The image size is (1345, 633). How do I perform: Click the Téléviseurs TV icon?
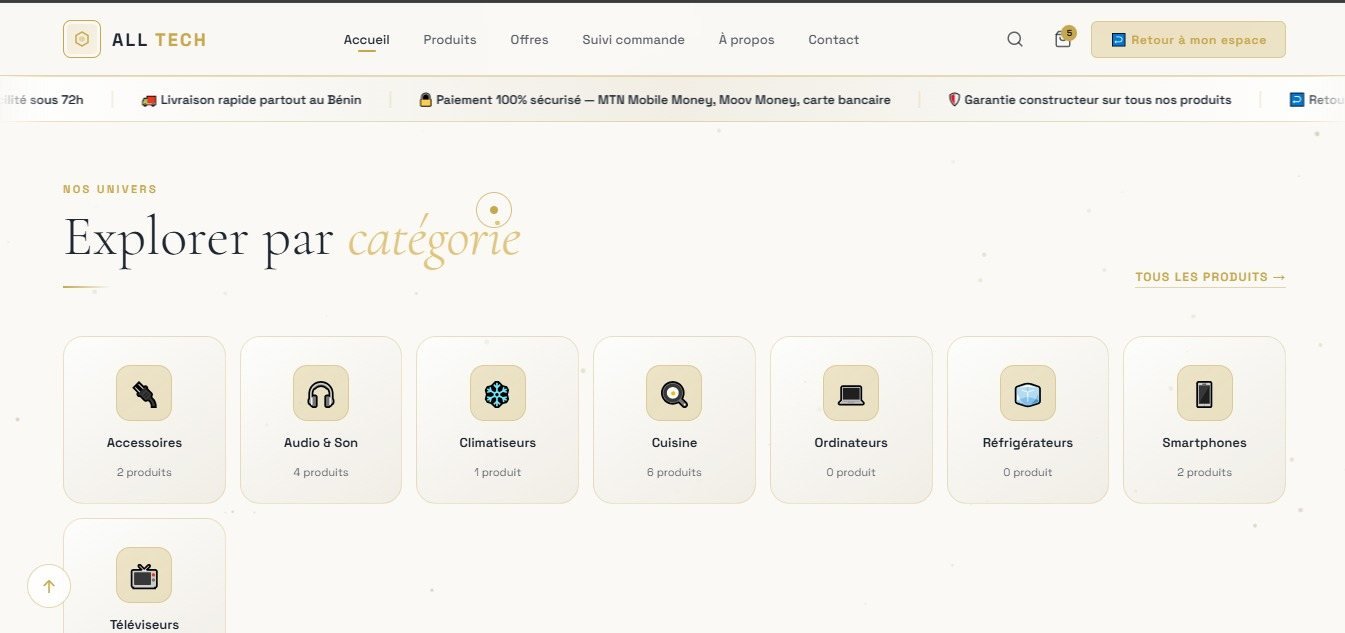(144, 575)
